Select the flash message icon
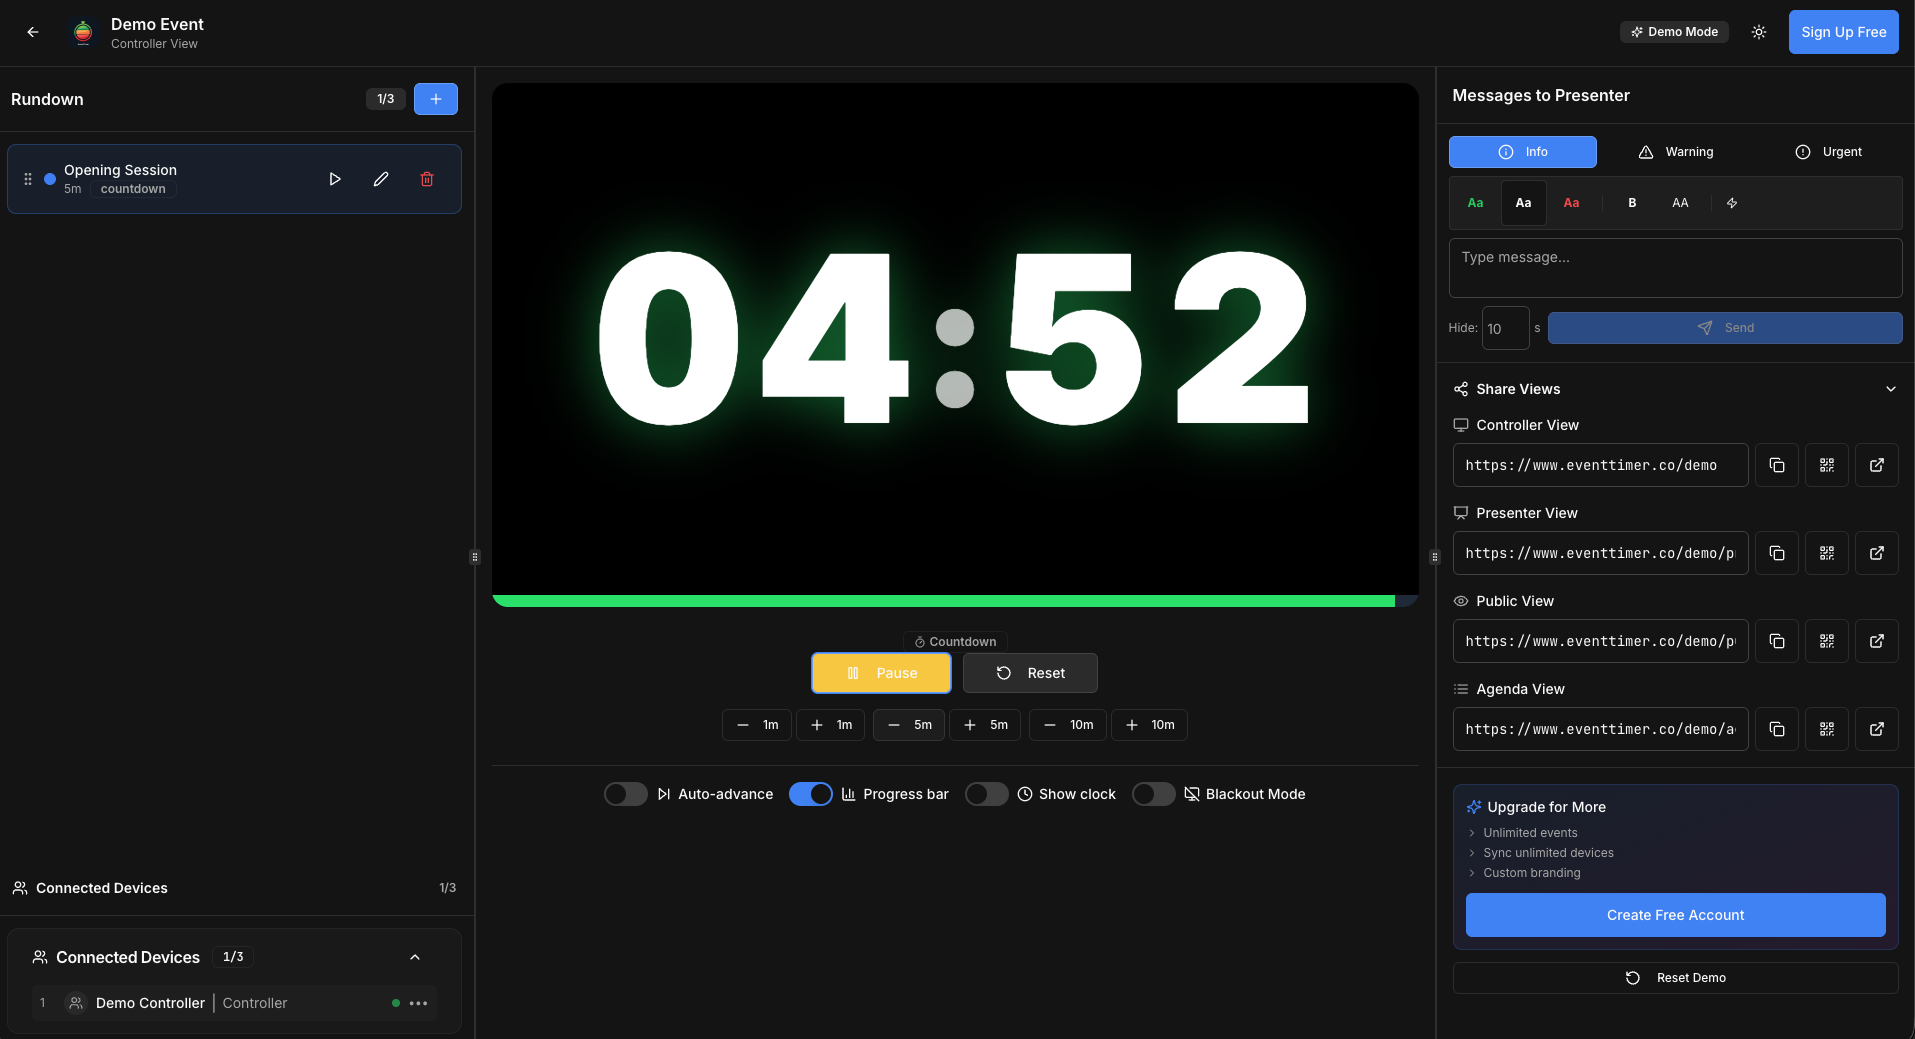This screenshot has width=1915, height=1039. coord(1731,202)
